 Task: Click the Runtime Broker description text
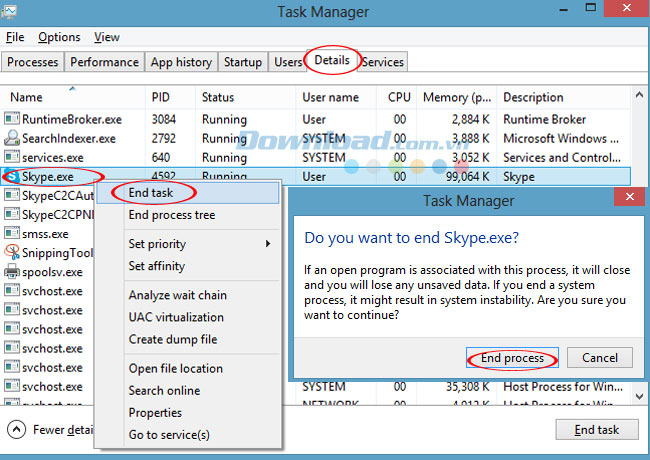(544, 119)
